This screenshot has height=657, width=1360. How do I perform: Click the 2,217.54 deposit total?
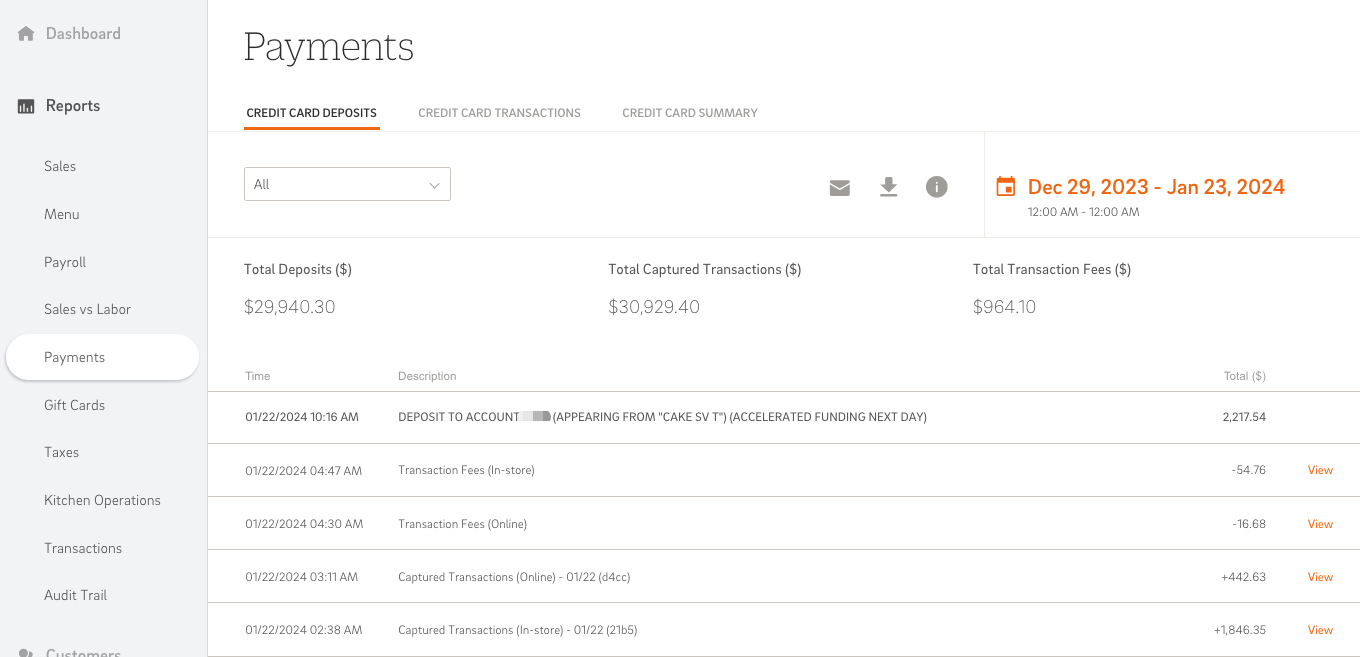1244,417
